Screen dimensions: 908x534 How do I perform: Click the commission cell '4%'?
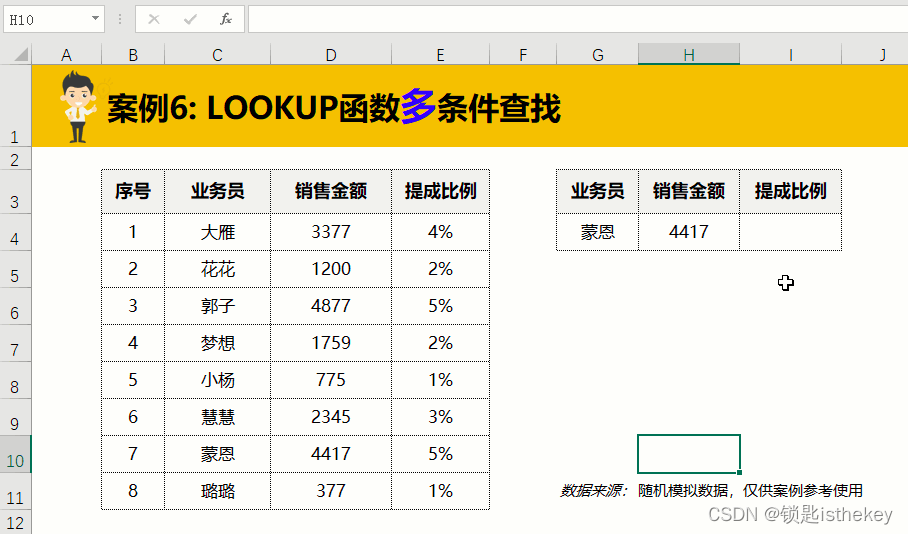[441, 232]
